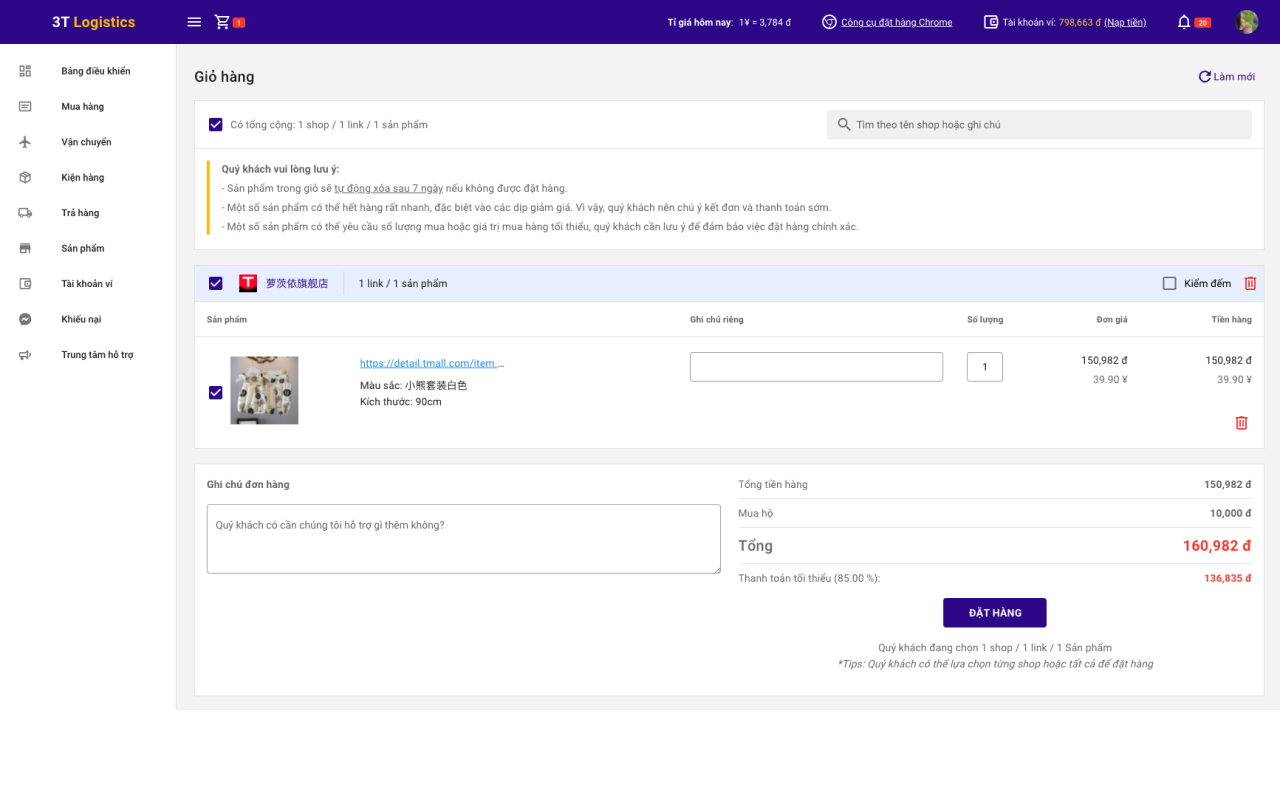Open Vận chuyển menu item
Image resolution: width=1280 pixels, height=800 pixels.
[x=86, y=142]
